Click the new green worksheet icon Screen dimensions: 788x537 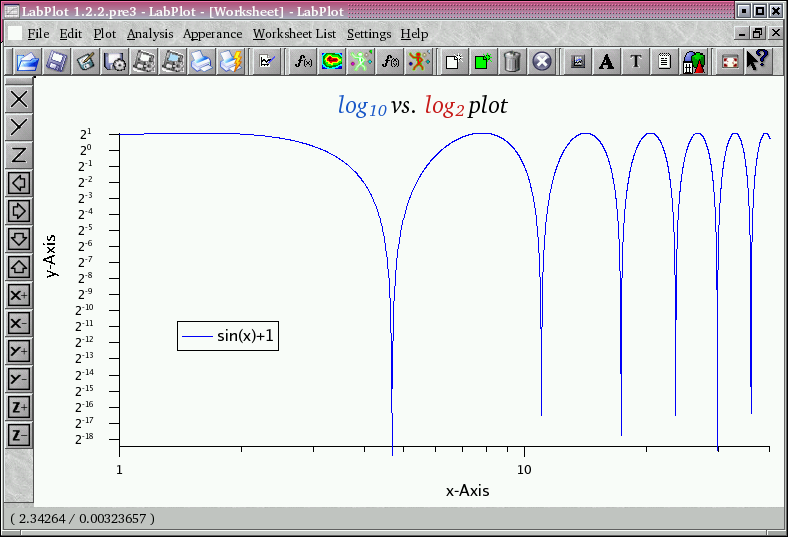coord(483,62)
